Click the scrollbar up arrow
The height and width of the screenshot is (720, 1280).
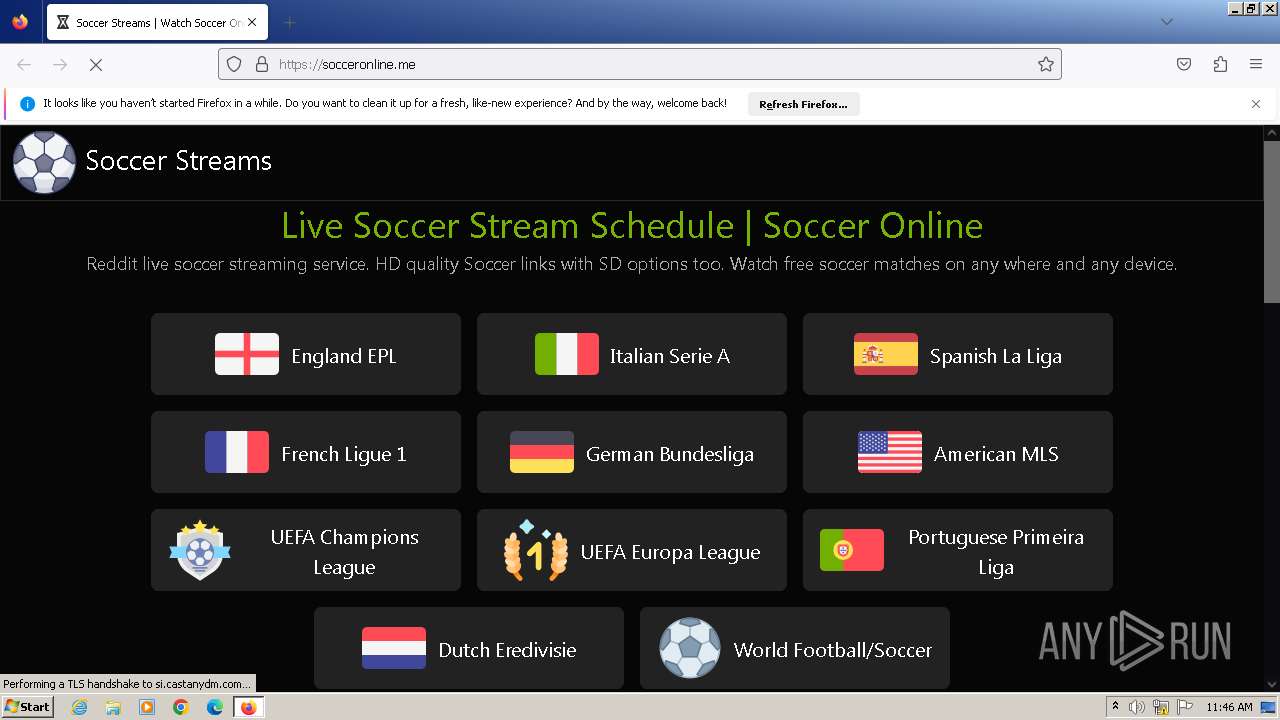click(x=1272, y=132)
